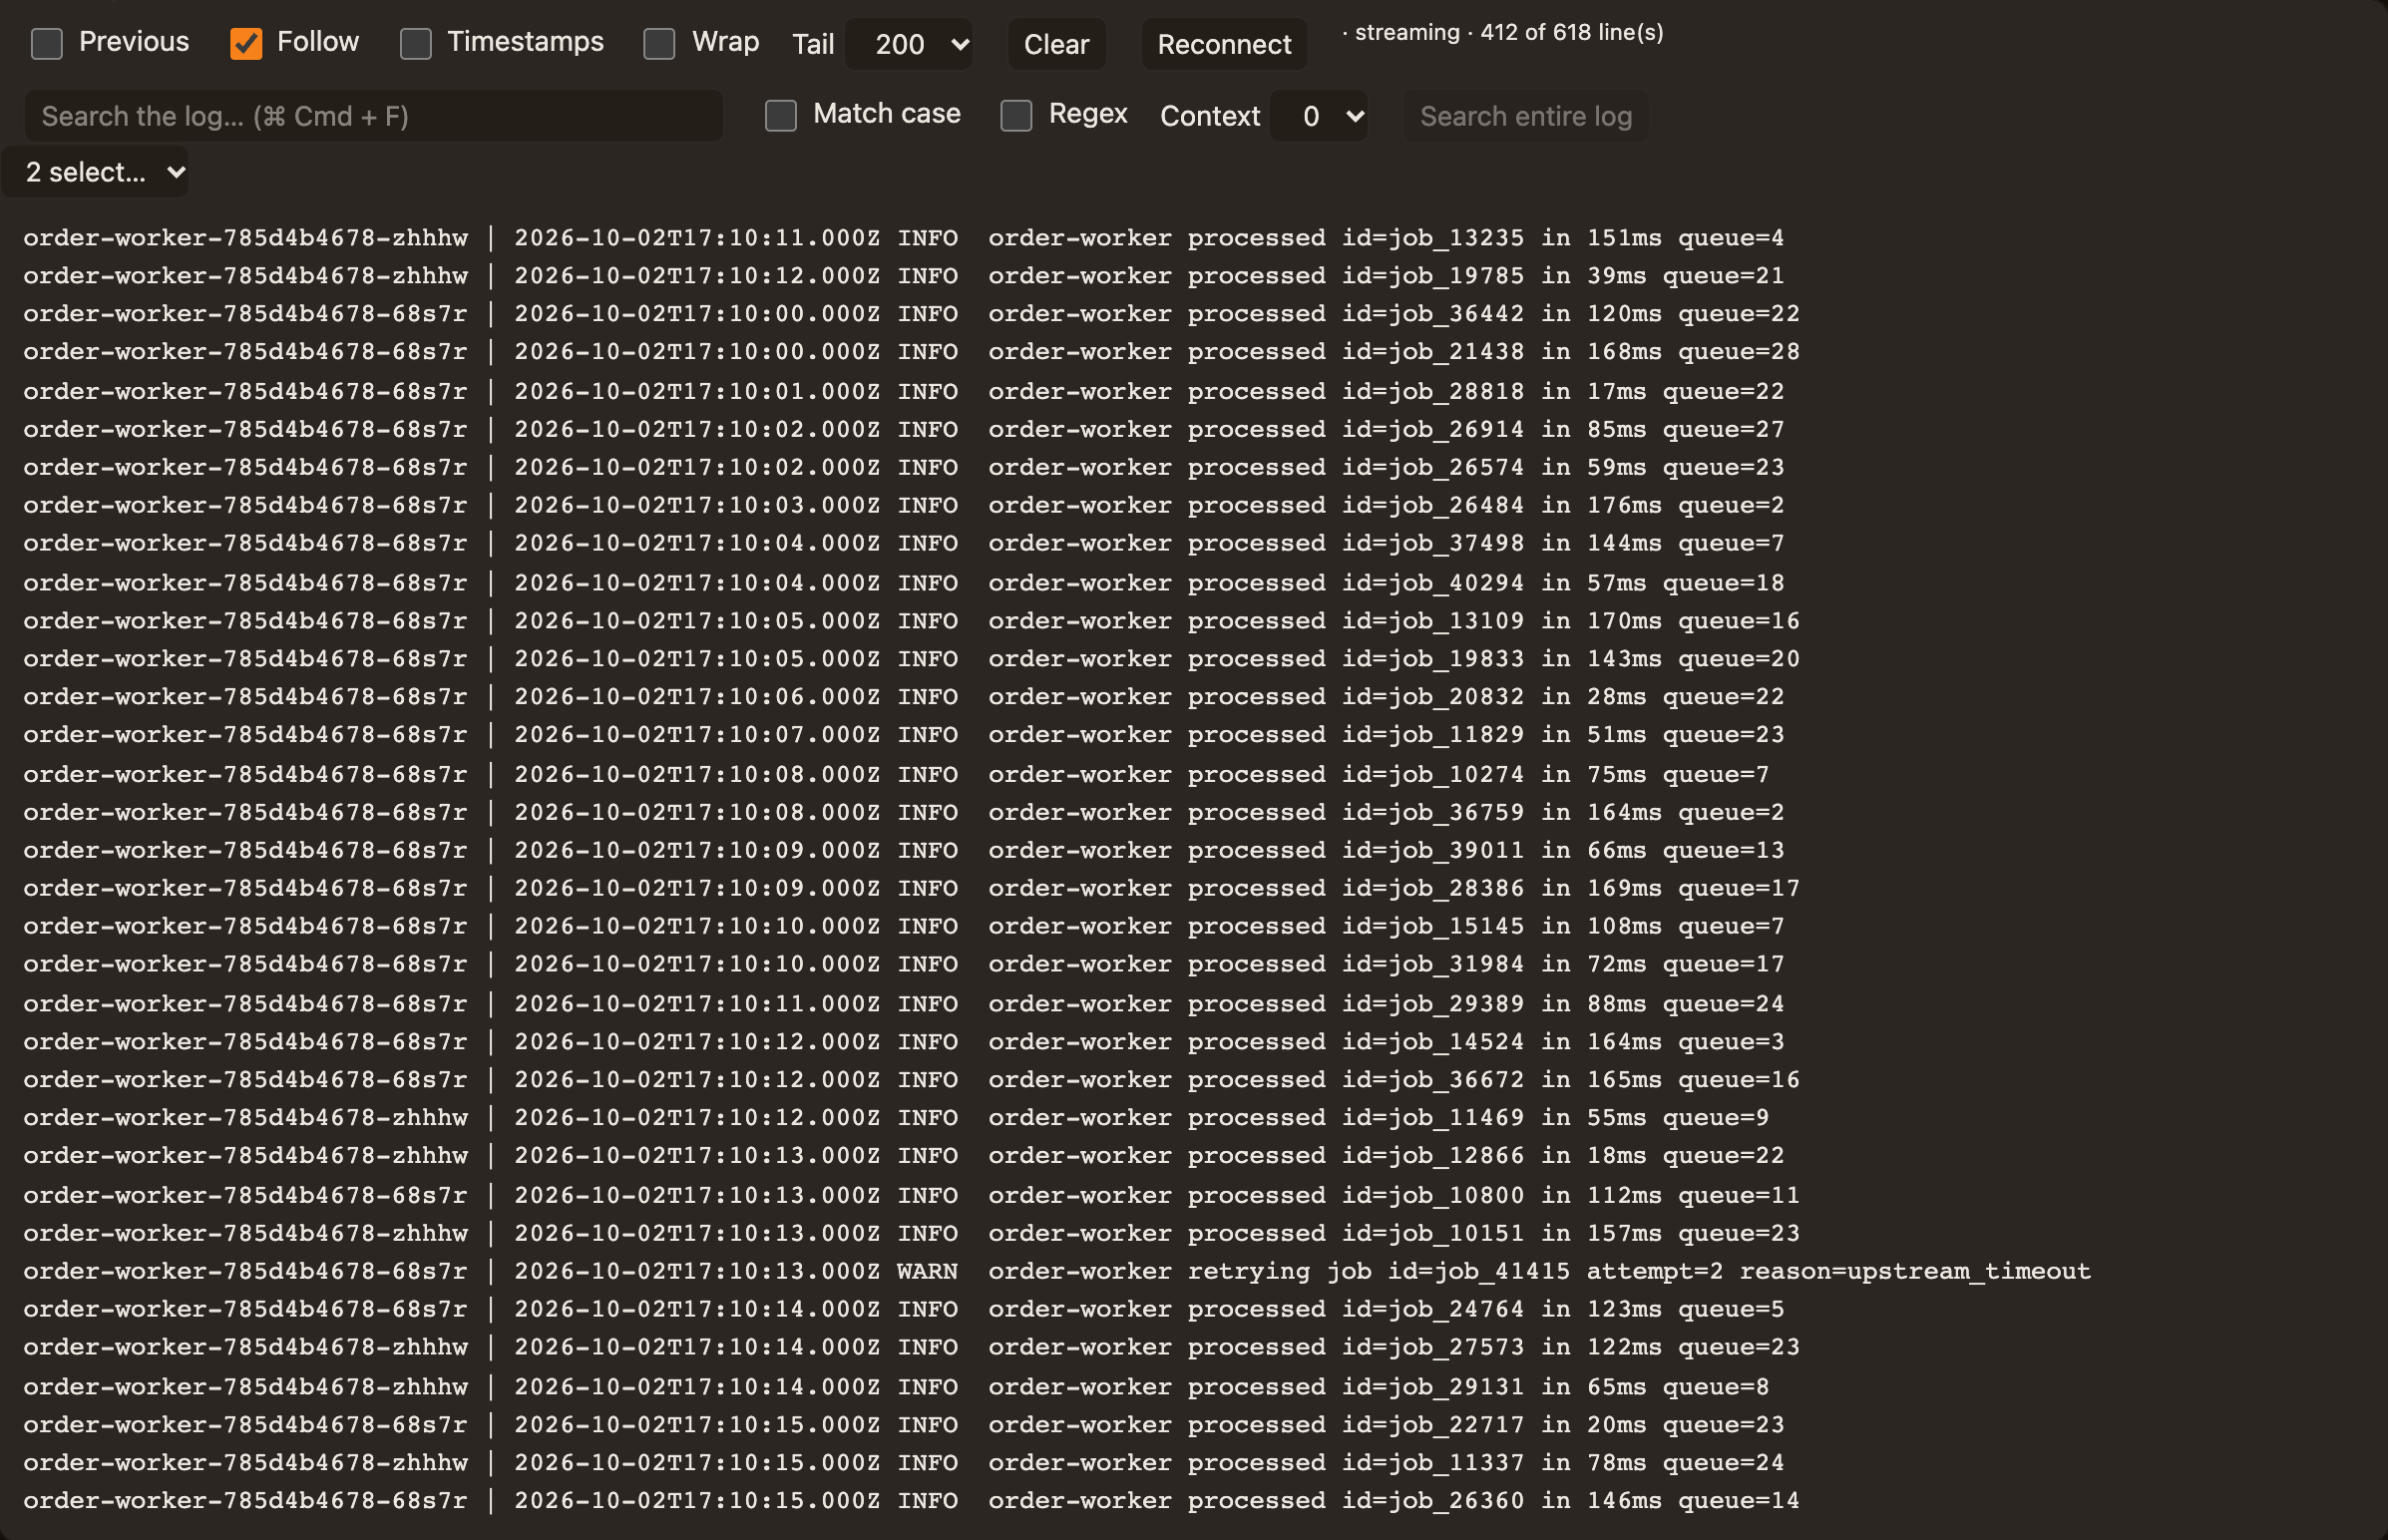Click log line with id=job_10800
2388x1540 pixels.
(911, 1196)
